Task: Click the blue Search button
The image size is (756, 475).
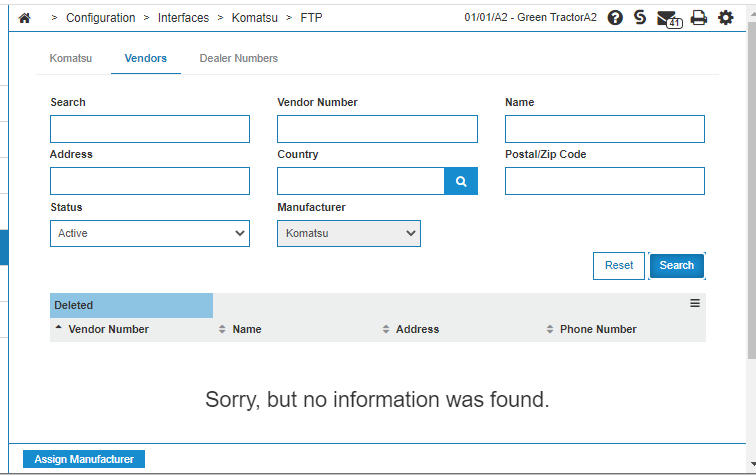Action: (677, 266)
